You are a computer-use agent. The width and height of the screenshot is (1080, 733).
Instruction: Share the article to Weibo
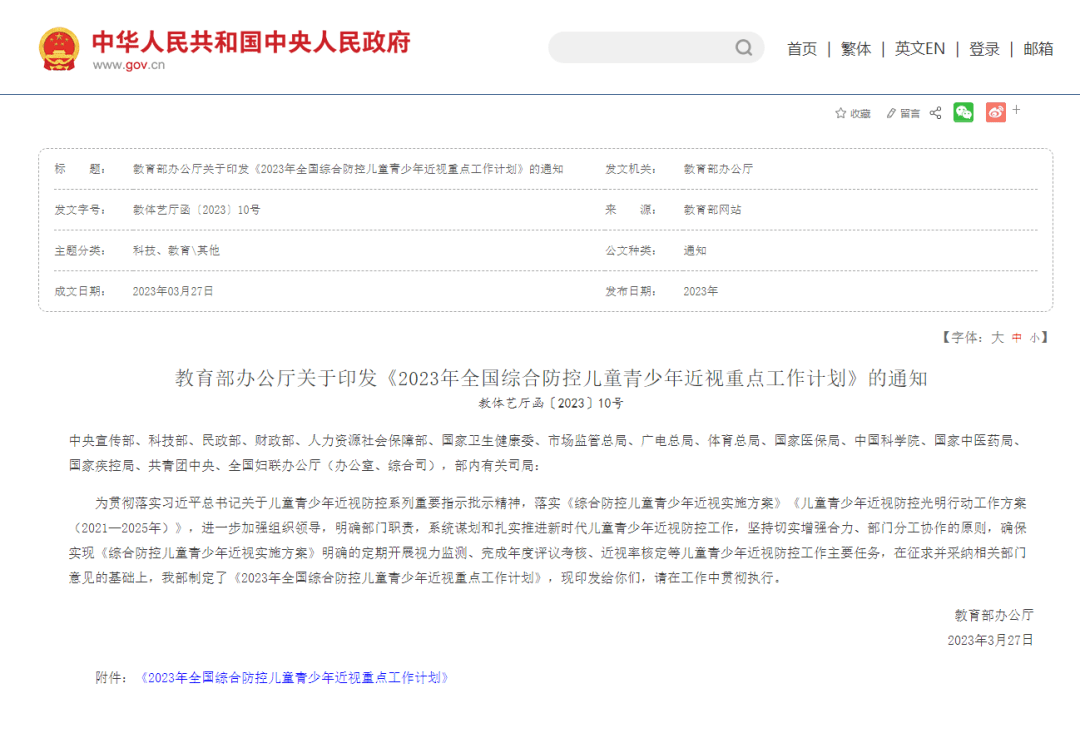(x=995, y=113)
